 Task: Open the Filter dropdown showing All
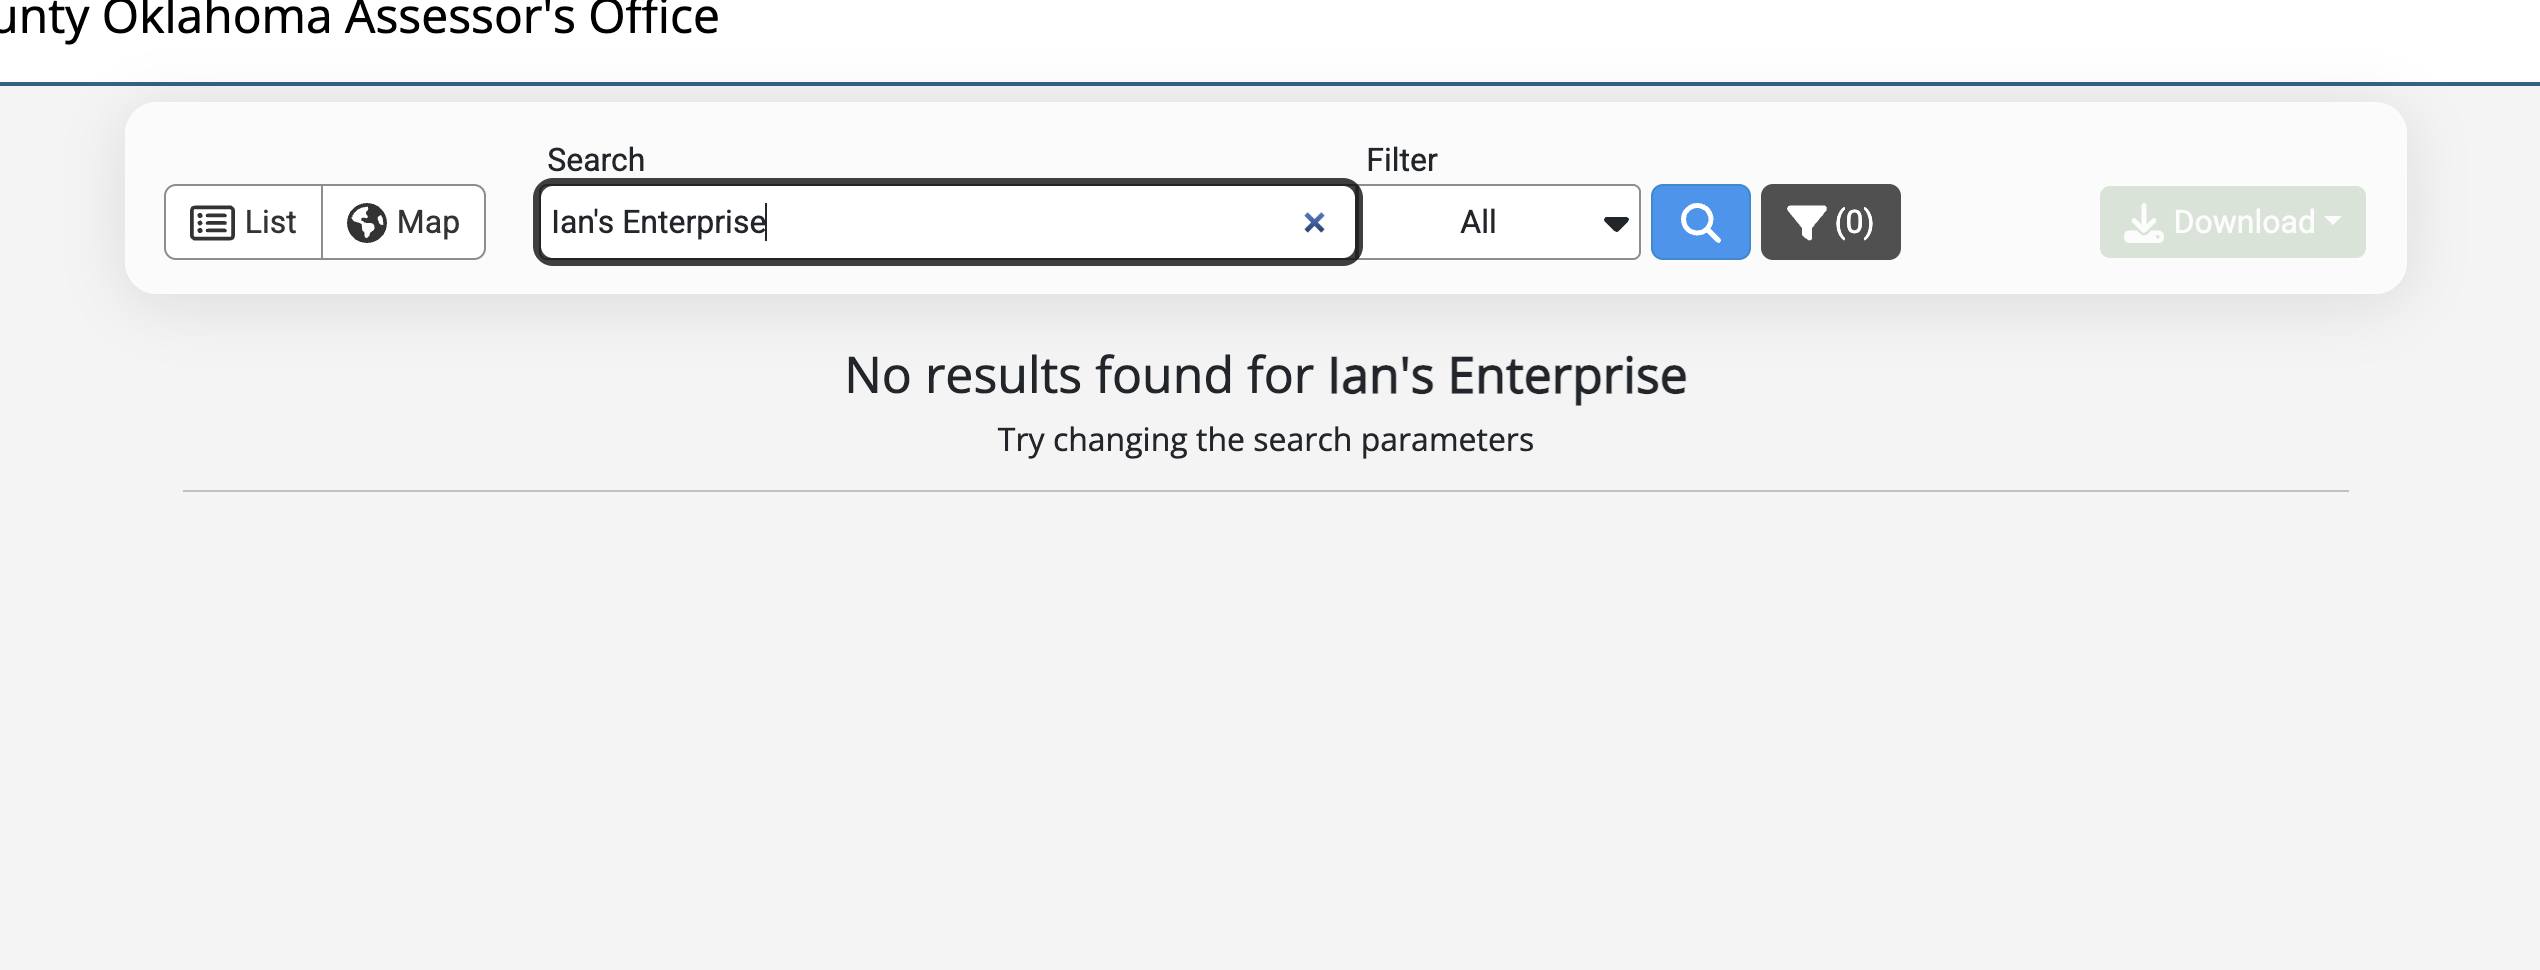(x=1500, y=222)
